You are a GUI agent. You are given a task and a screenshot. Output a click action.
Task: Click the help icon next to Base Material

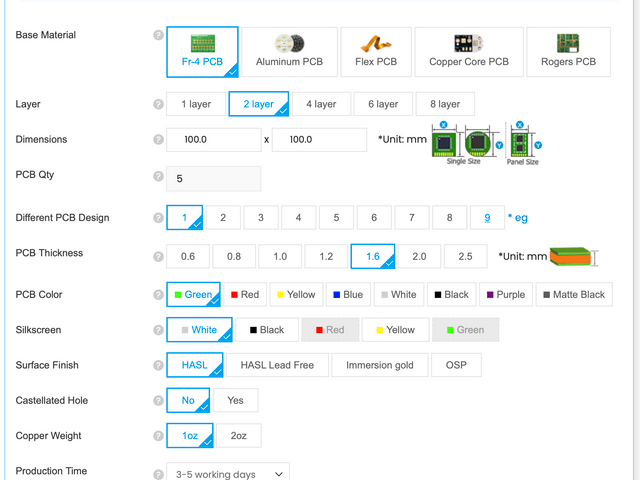158,35
